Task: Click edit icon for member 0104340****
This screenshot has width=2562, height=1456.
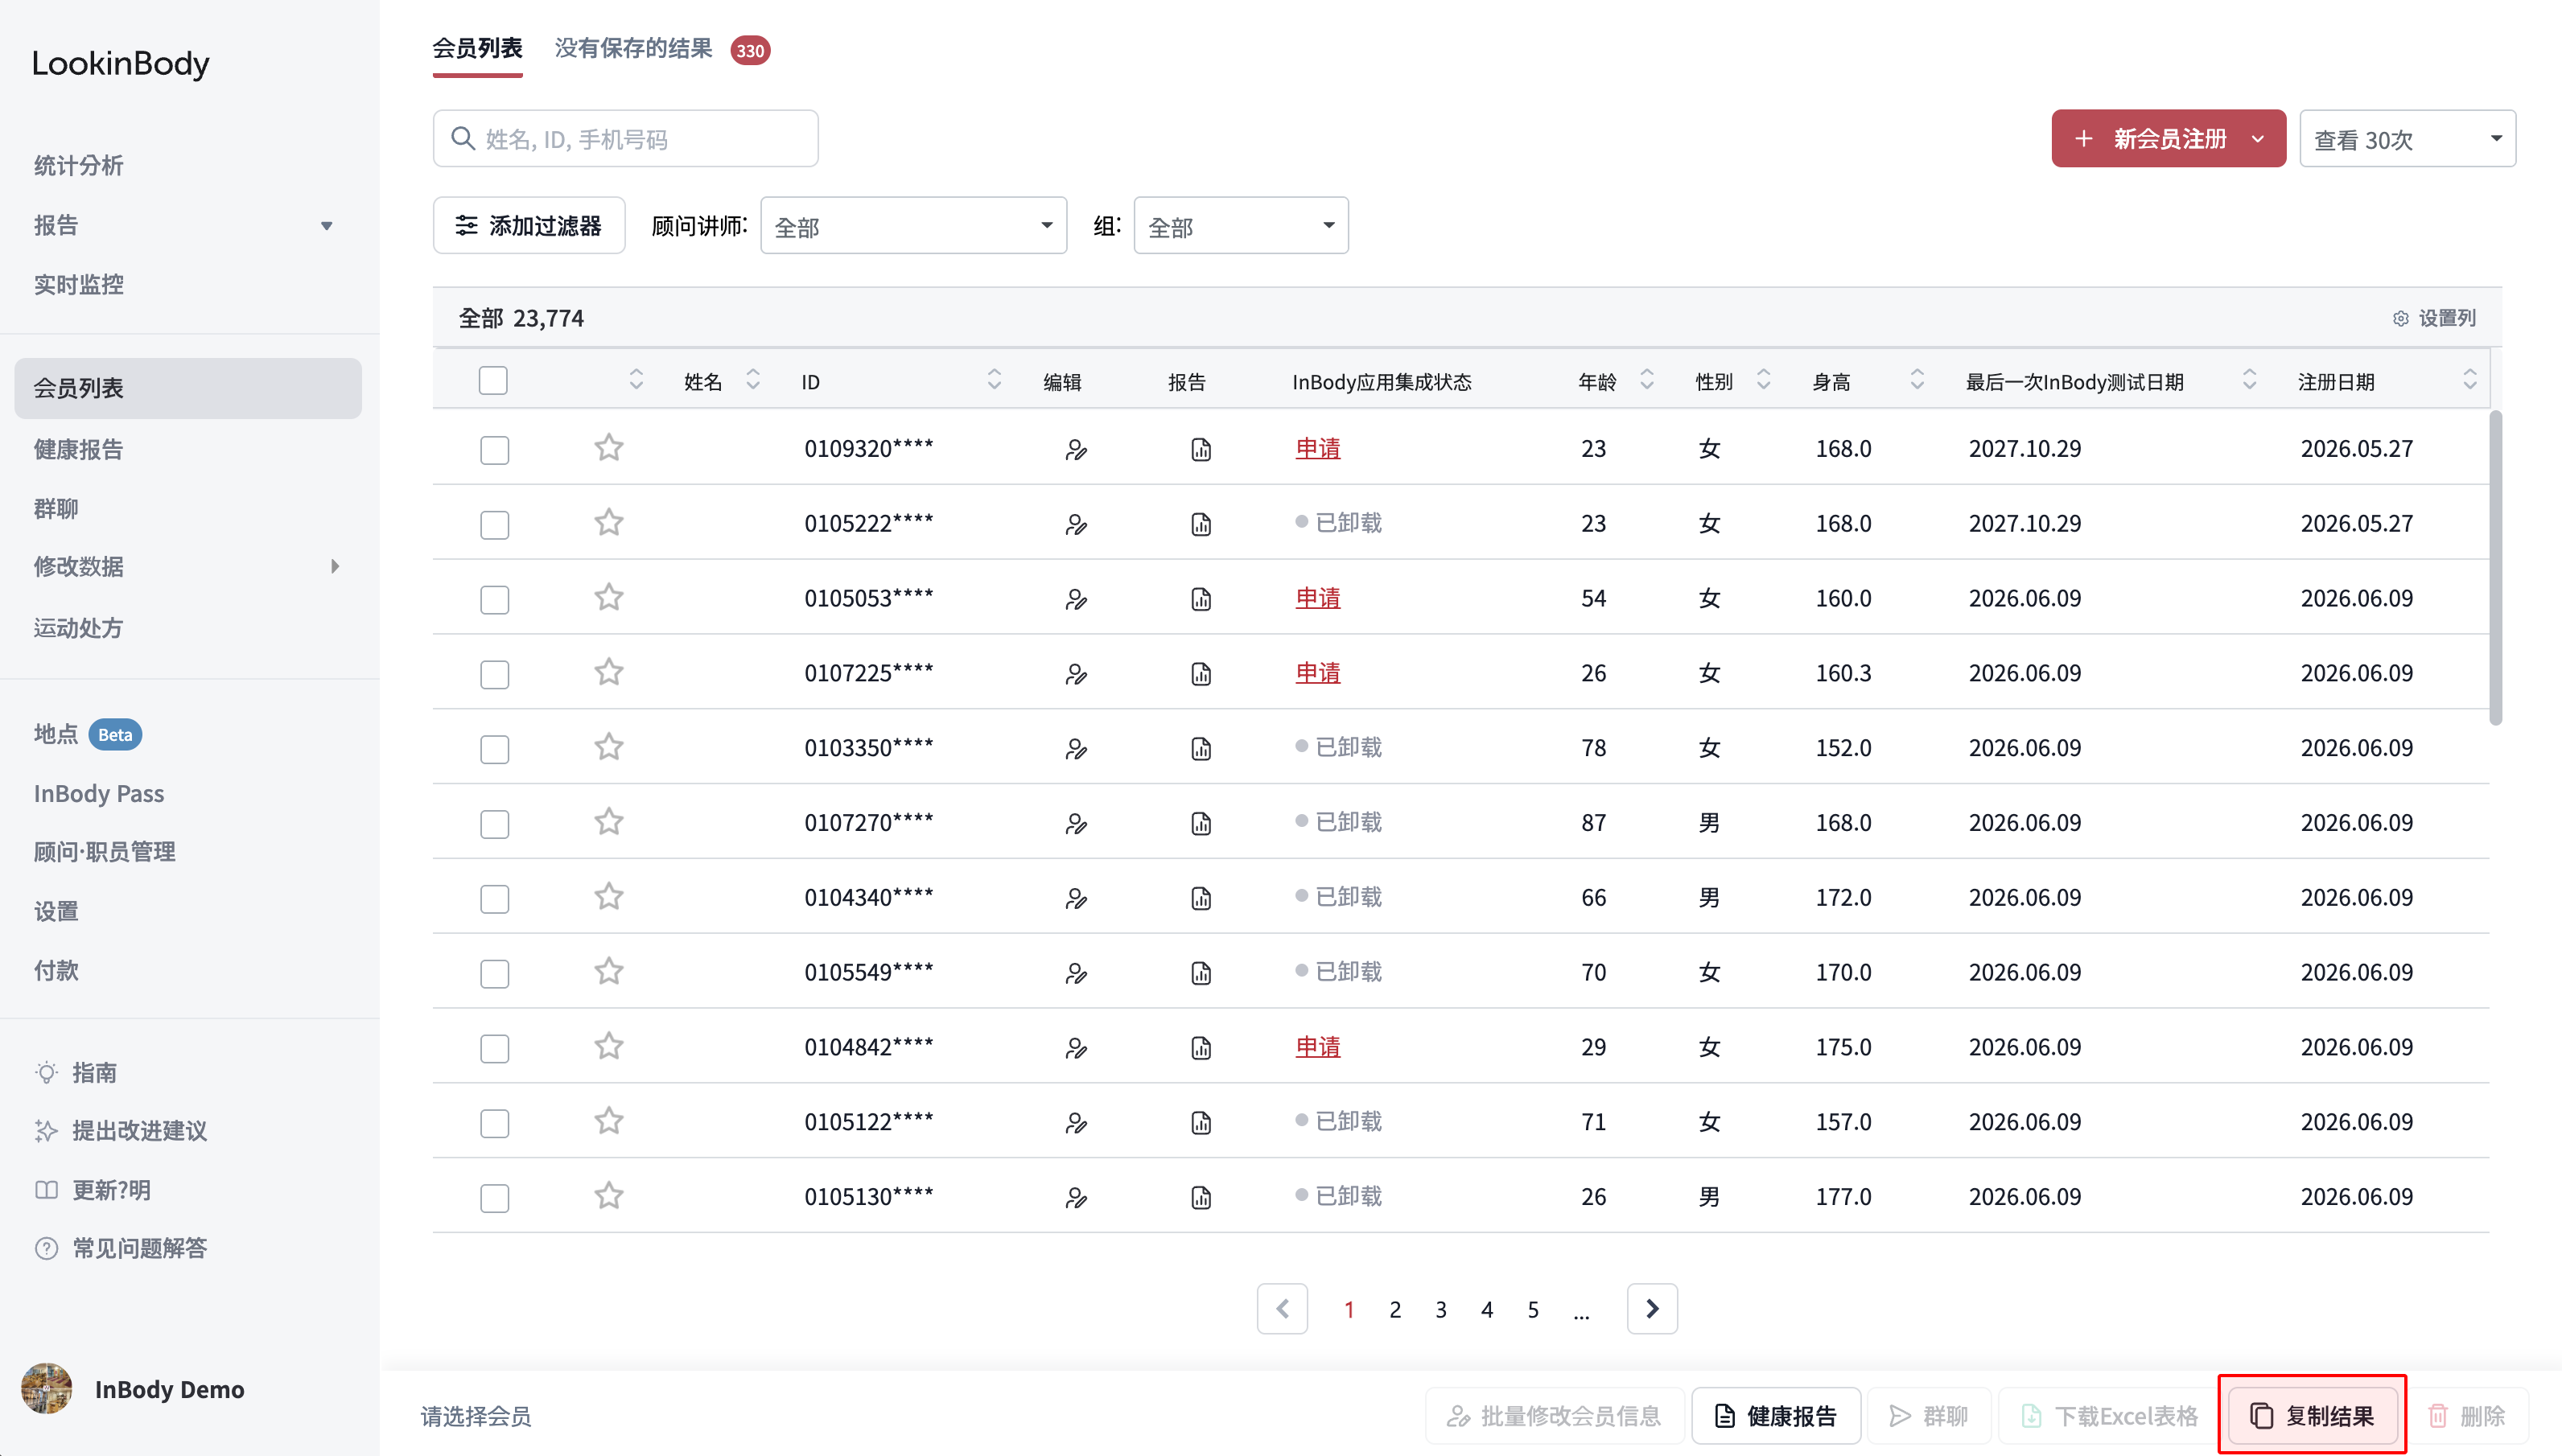Action: coord(1076,898)
